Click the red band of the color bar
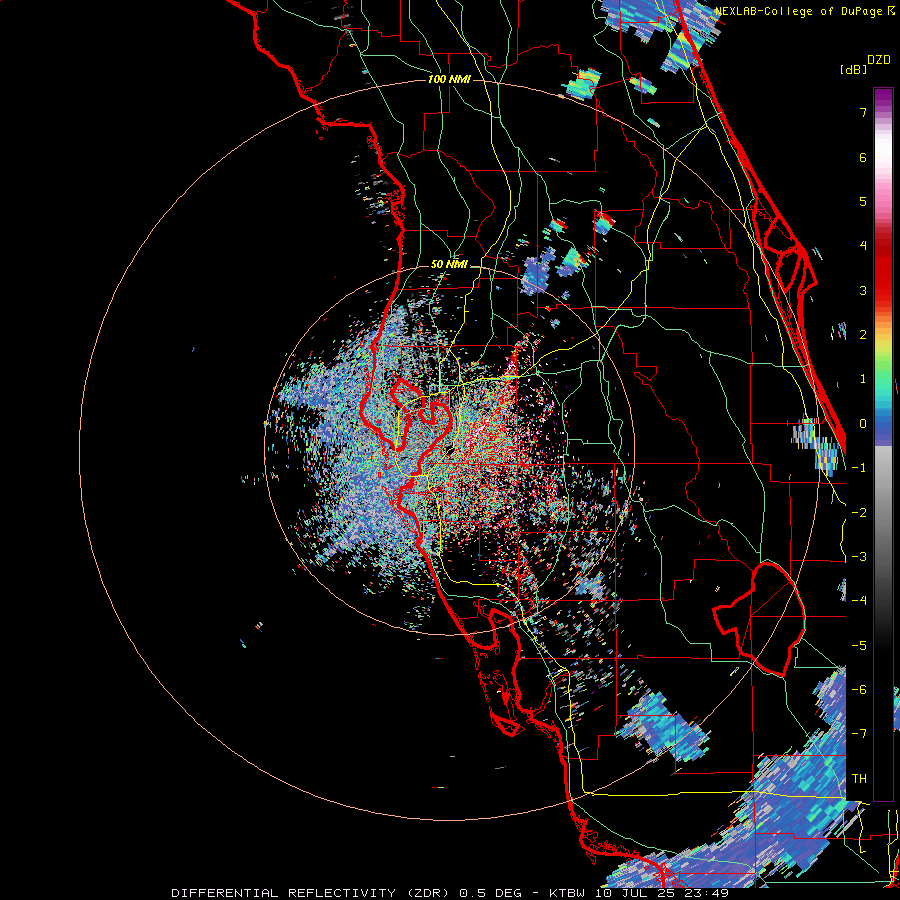The width and height of the screenshot is (900, 900). pos(883,270)
